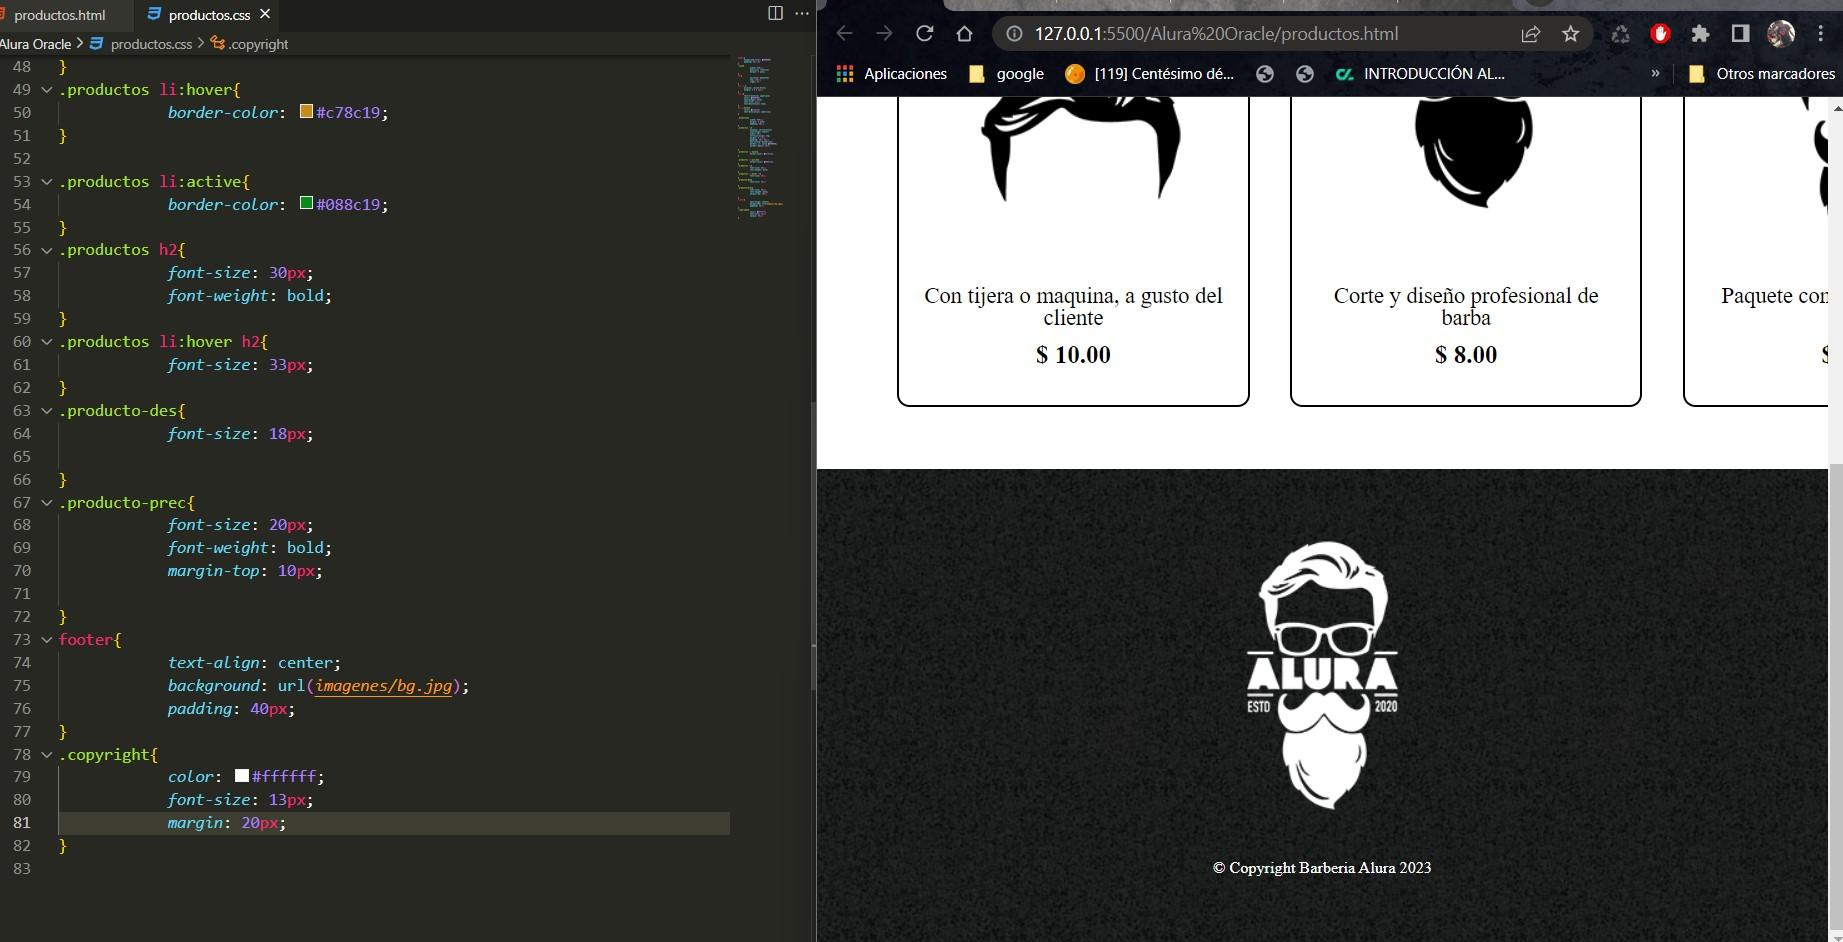Screen dimensions: 1843x942
Task: Click line number 81 in the gutter
Action: tap(21, 823)
